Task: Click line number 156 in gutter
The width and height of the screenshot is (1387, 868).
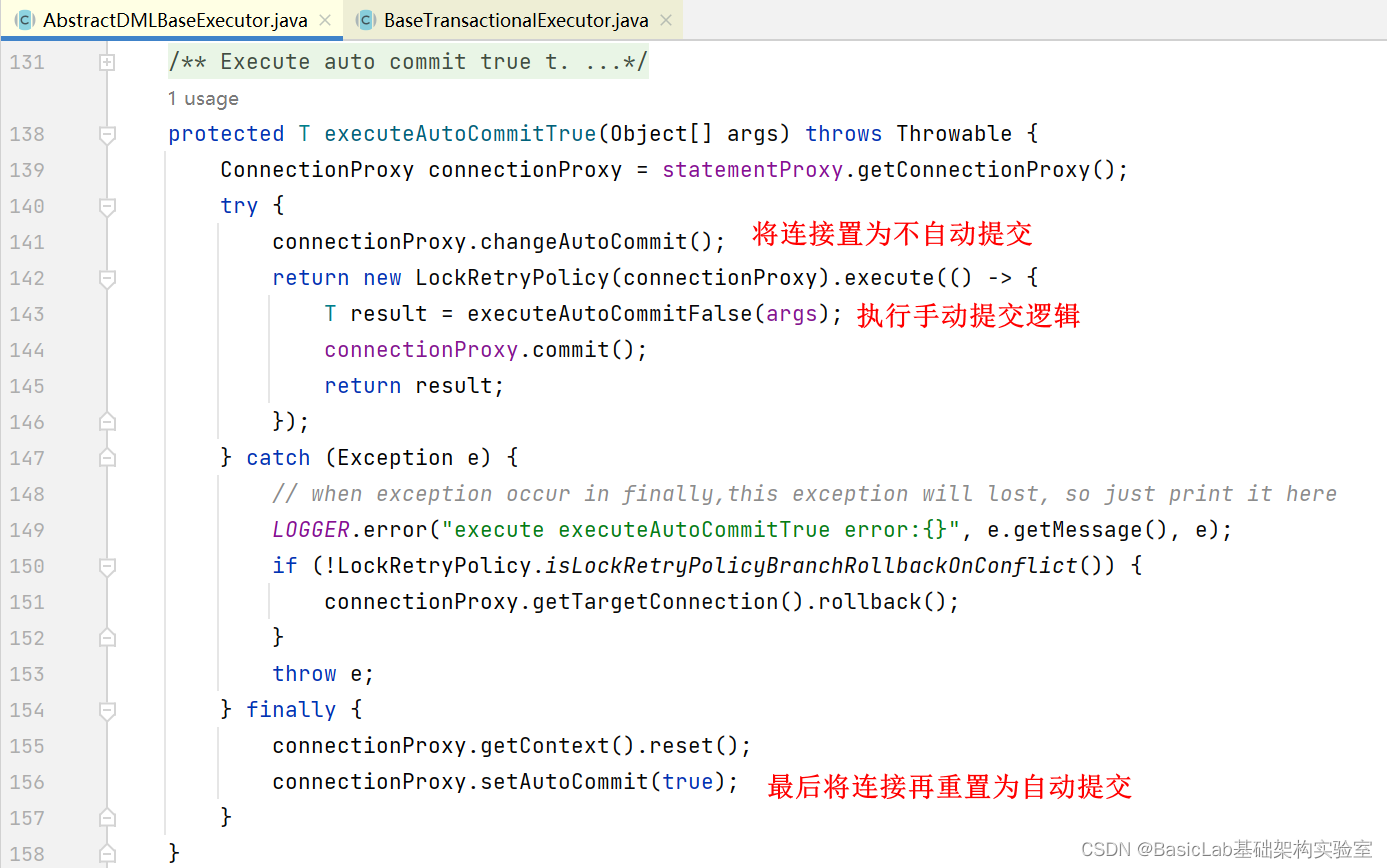Action: click(27, 782)
